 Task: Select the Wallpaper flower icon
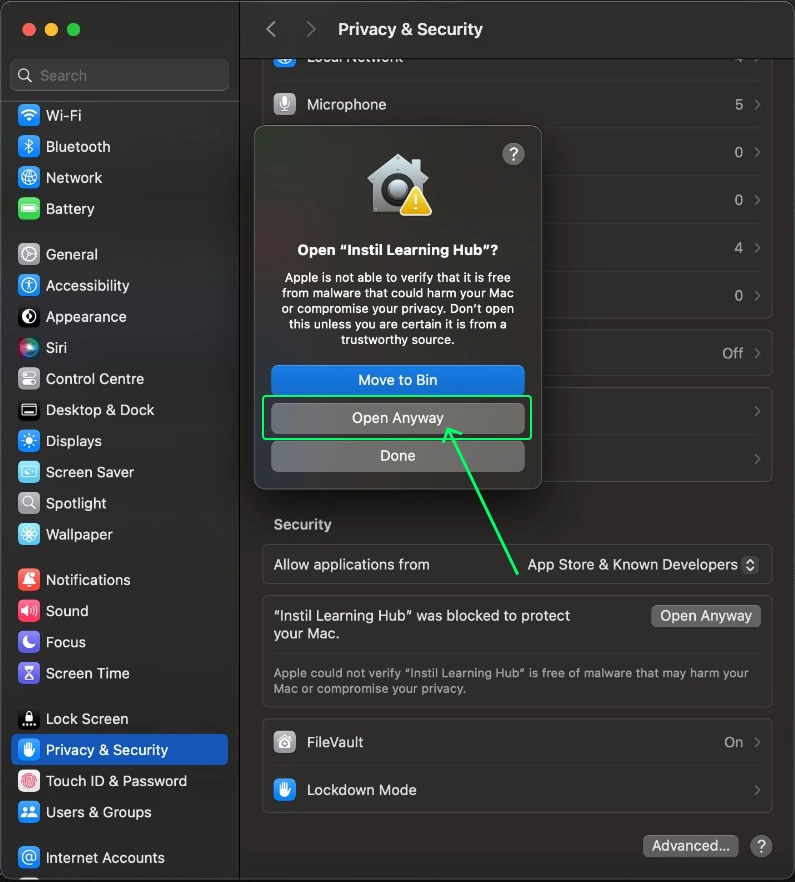pyautogui.click(x=29, y=534)
